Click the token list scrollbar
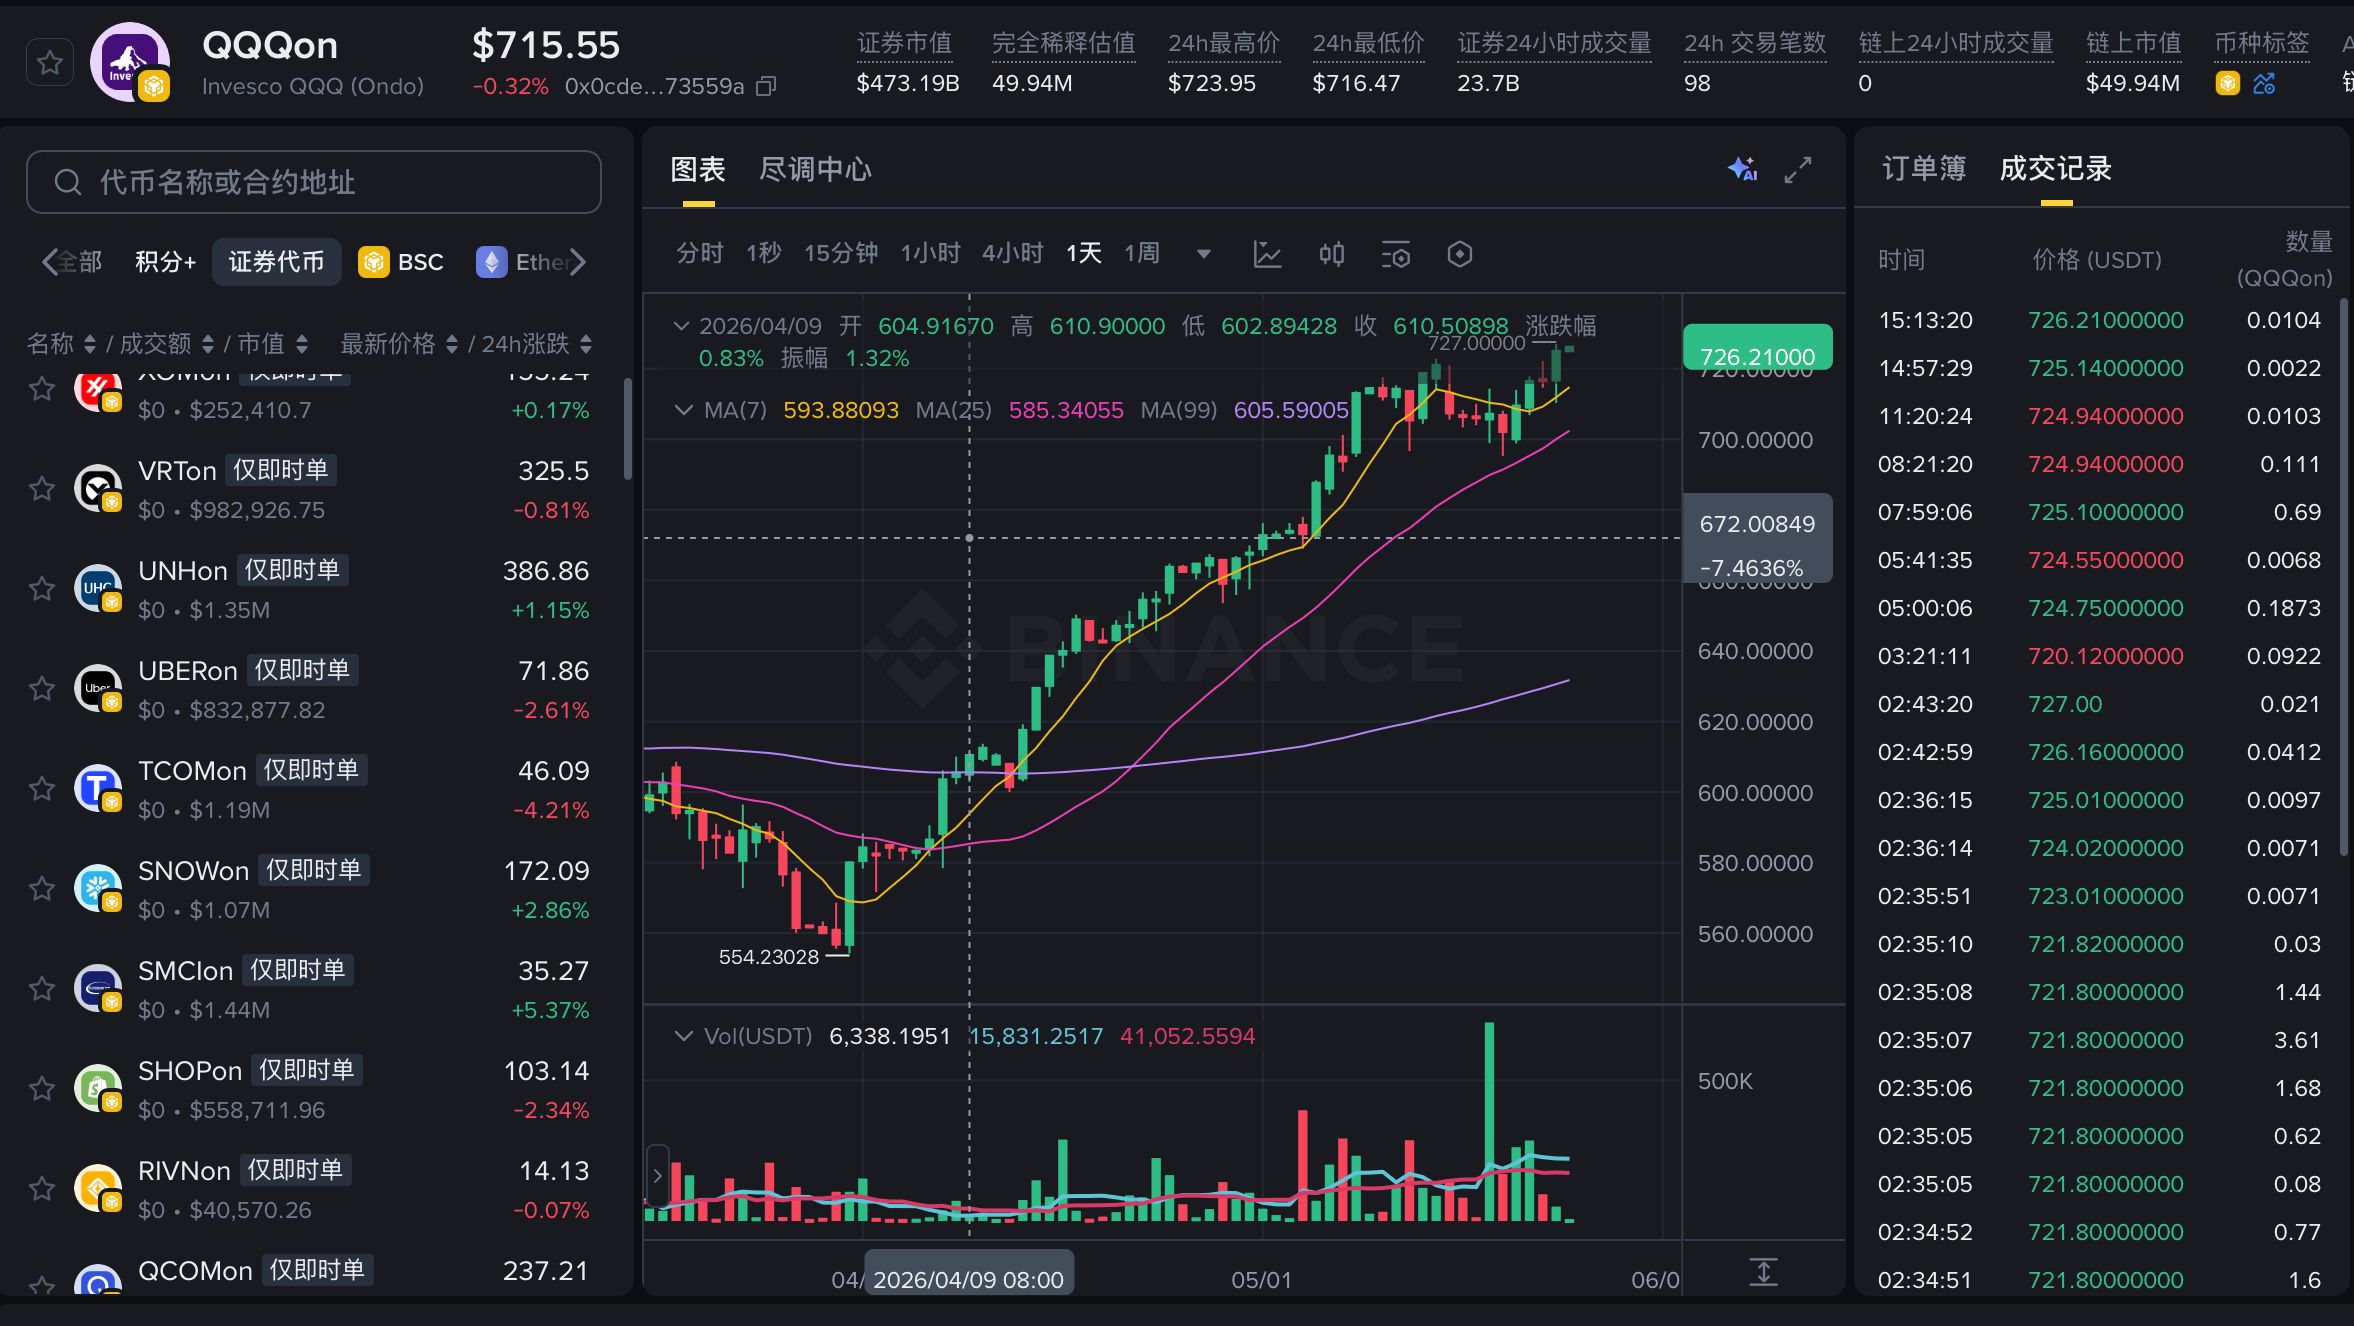 (628, 430)
